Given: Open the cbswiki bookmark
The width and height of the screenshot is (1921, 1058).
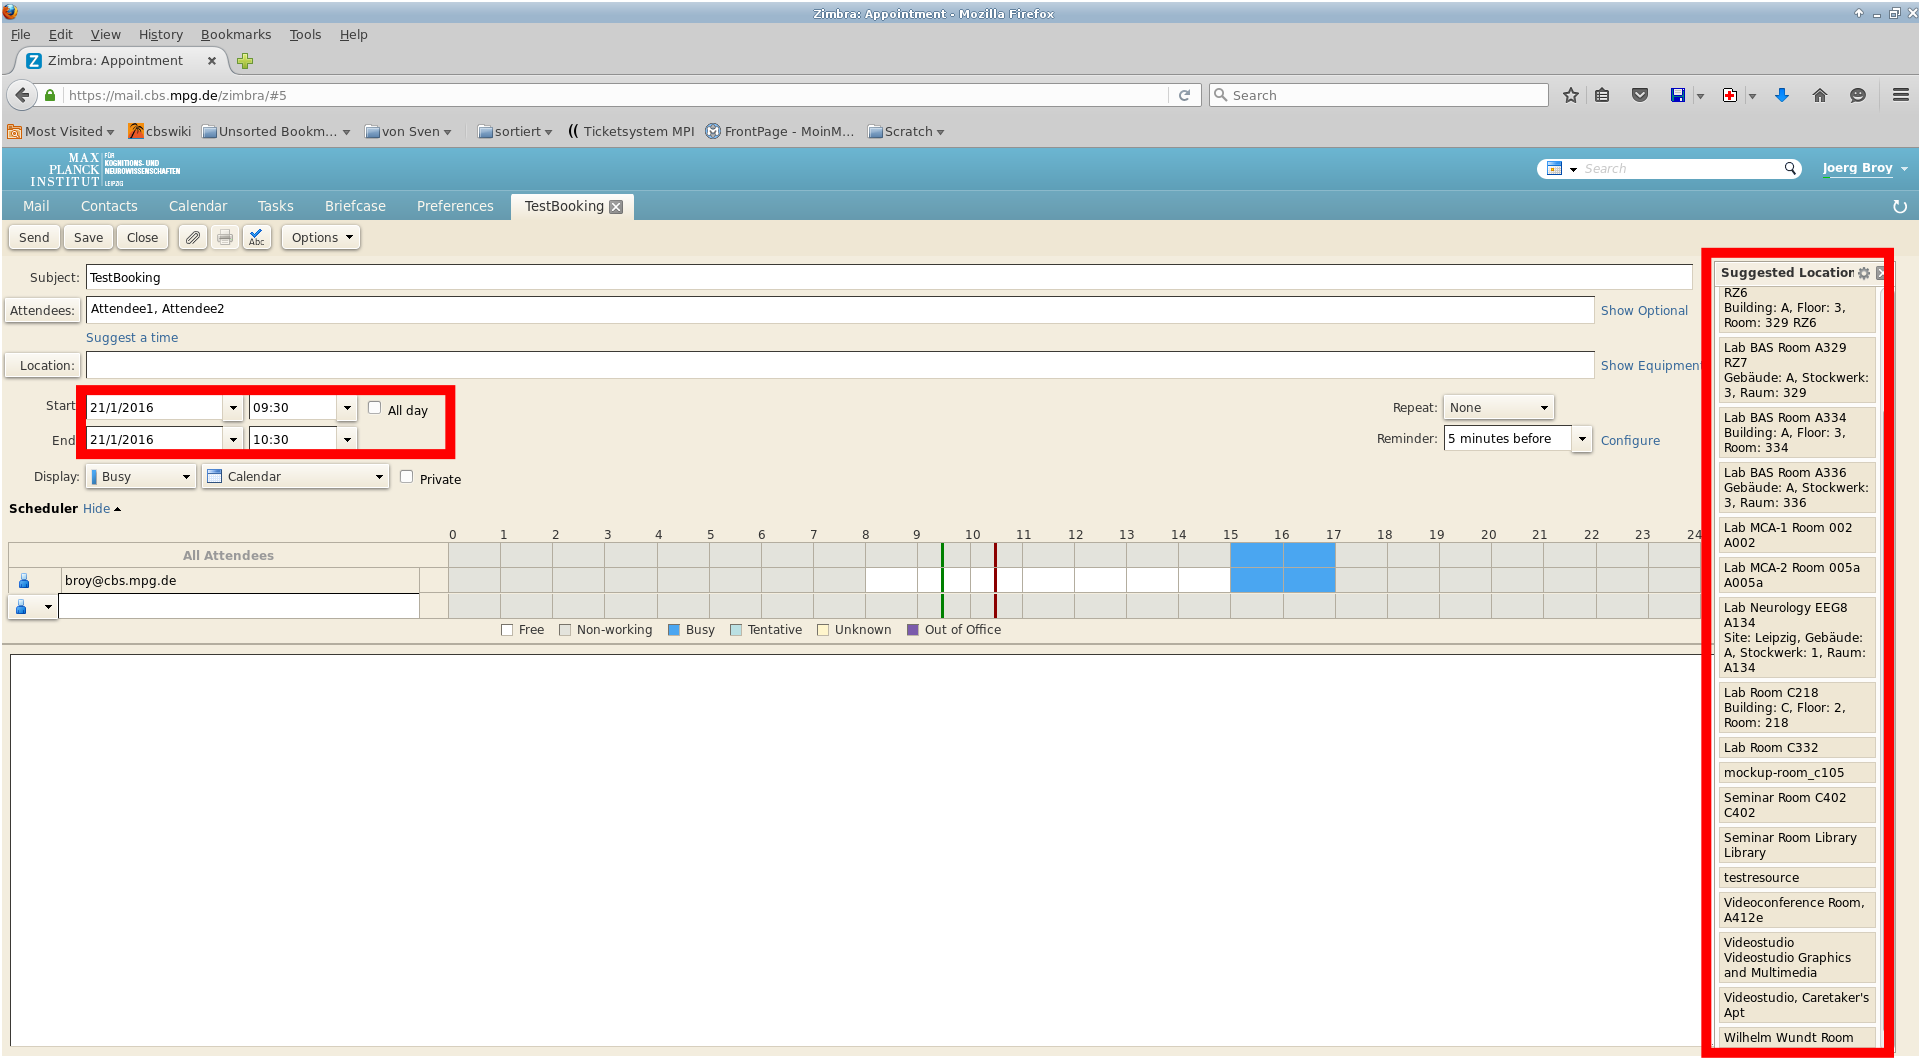Looking at the screenshot, I should 160,132.
